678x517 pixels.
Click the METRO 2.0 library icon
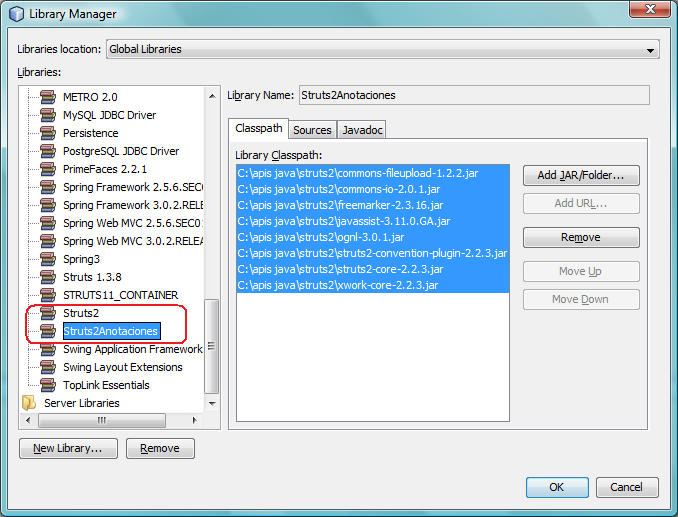tap(48, 97)
